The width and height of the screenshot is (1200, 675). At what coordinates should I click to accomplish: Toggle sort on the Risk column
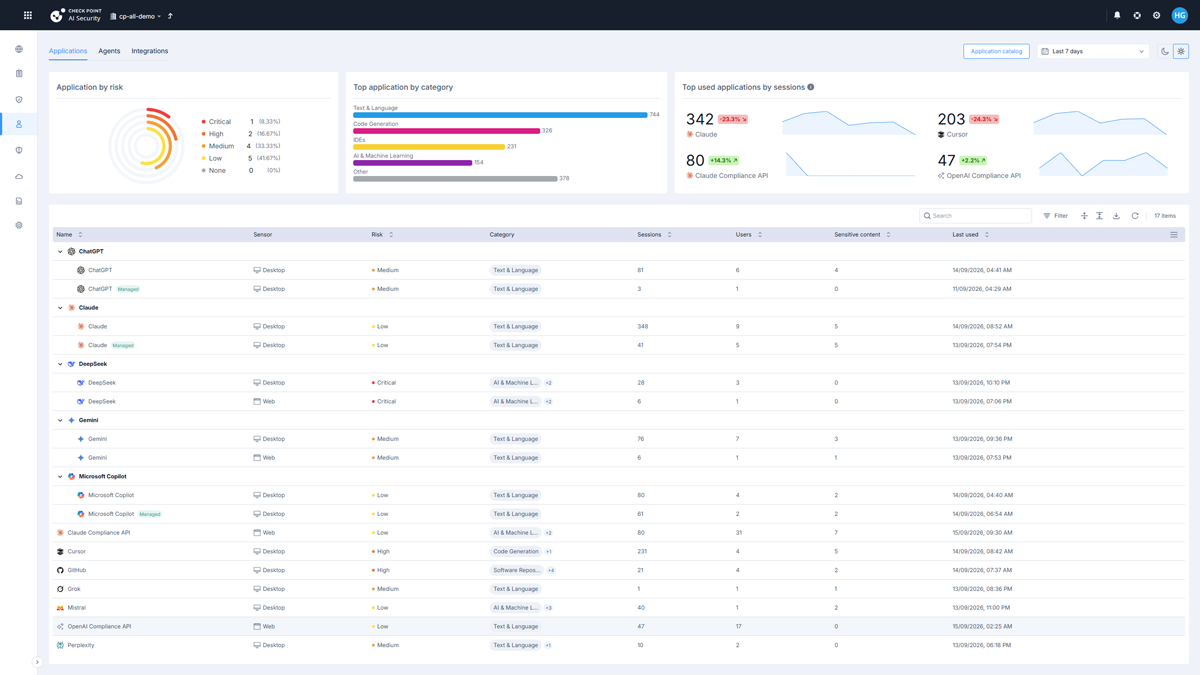click(391, 235)
